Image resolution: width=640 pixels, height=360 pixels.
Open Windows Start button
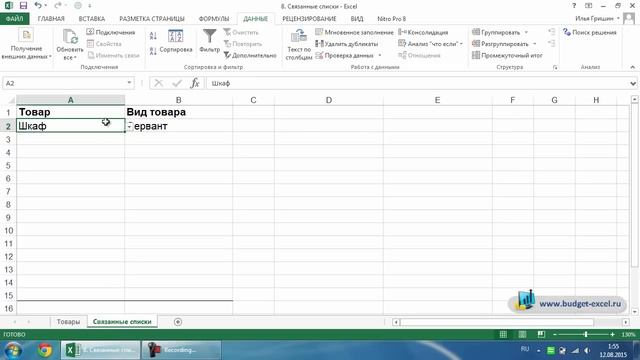click(13, 350)
